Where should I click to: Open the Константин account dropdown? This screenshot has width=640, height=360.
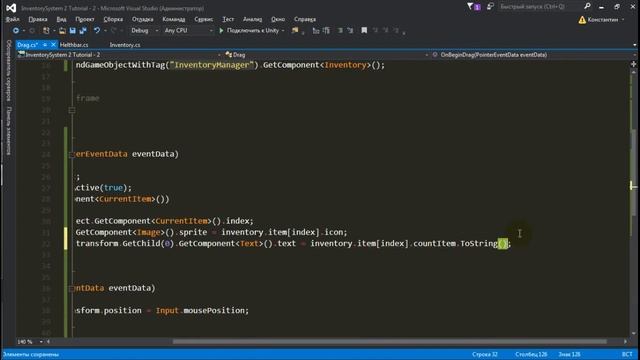click(605, 20)
